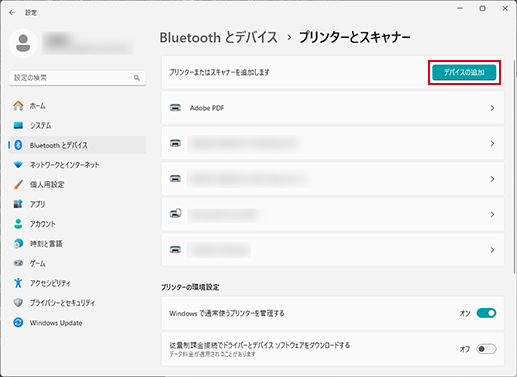Select Bluetooth とデバイス in sidebar
This screenshot has height=377, width=517.
[77, 145]
